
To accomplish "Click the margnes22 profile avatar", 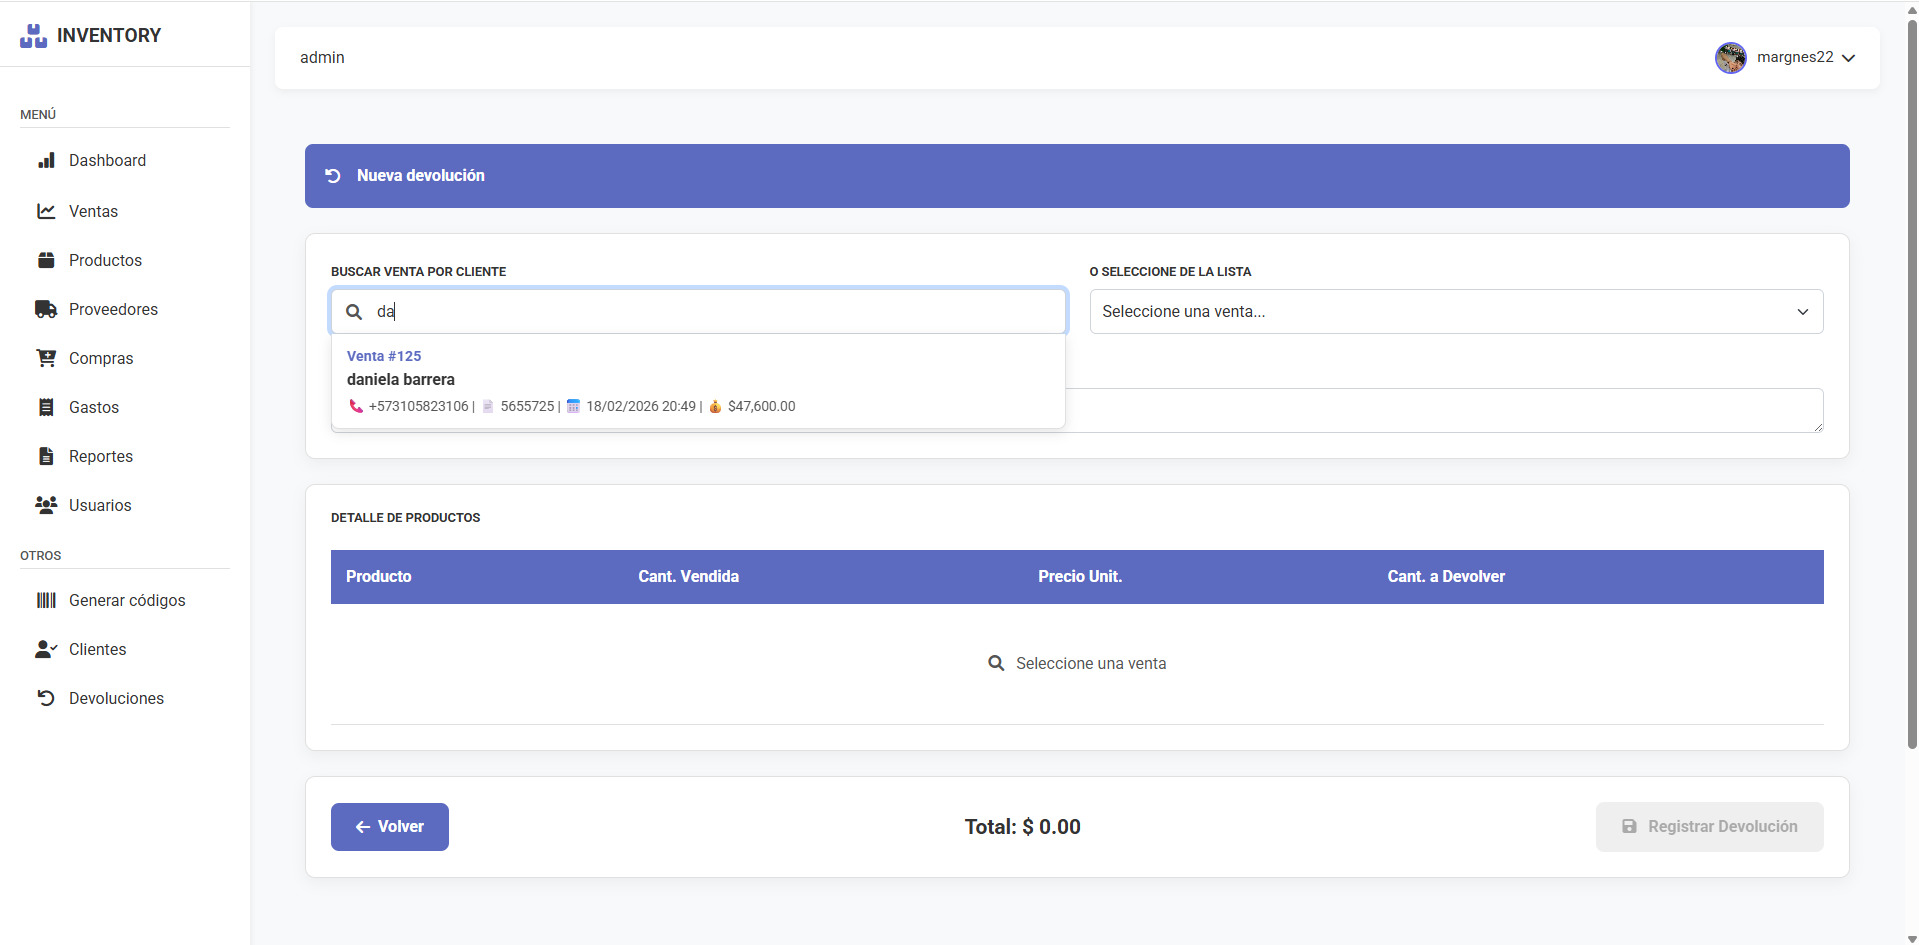I will [1730, 58].
